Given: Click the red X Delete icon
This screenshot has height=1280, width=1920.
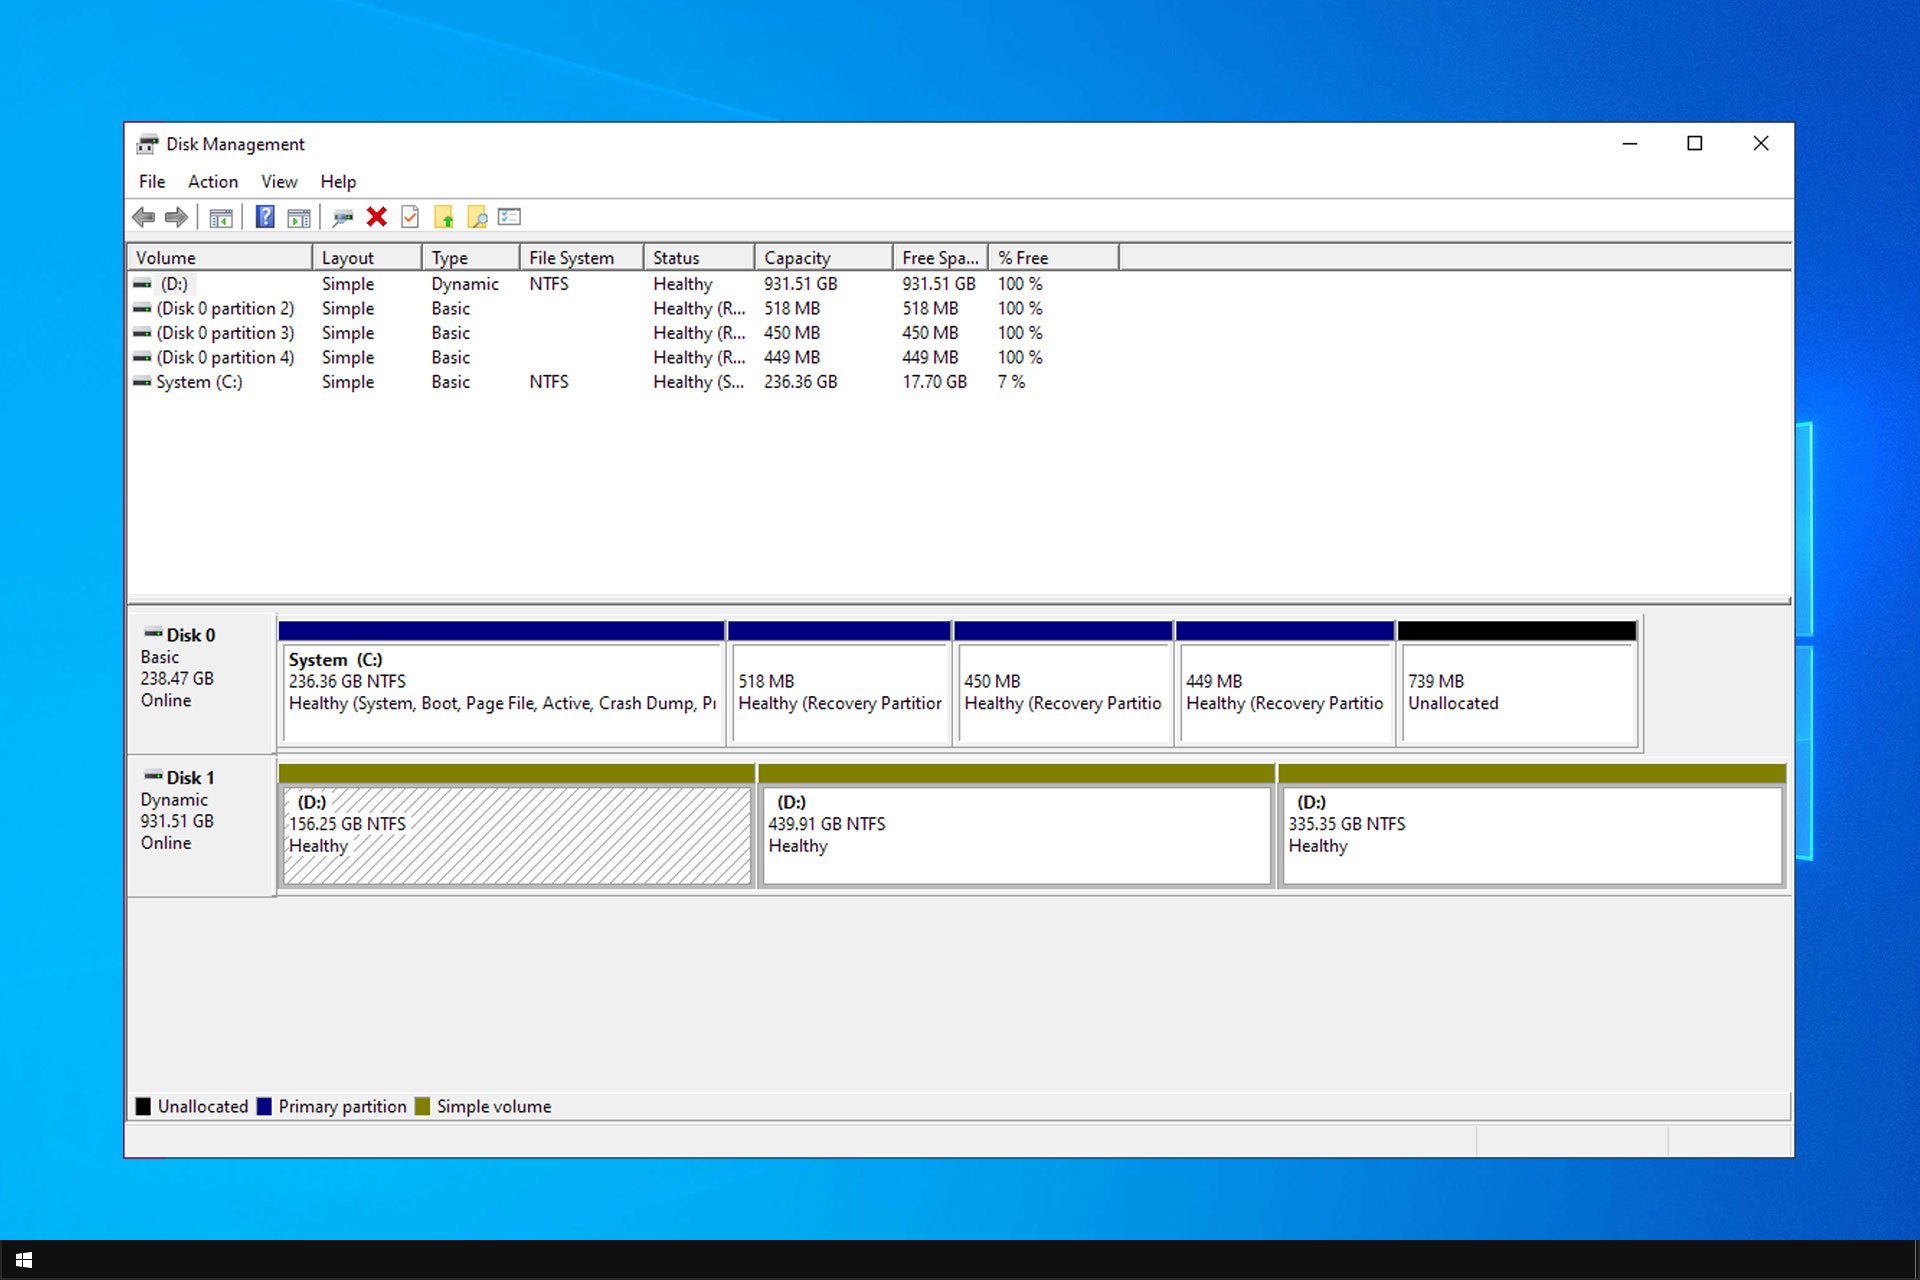Looking at the screenshot, I should click(377, 217).
